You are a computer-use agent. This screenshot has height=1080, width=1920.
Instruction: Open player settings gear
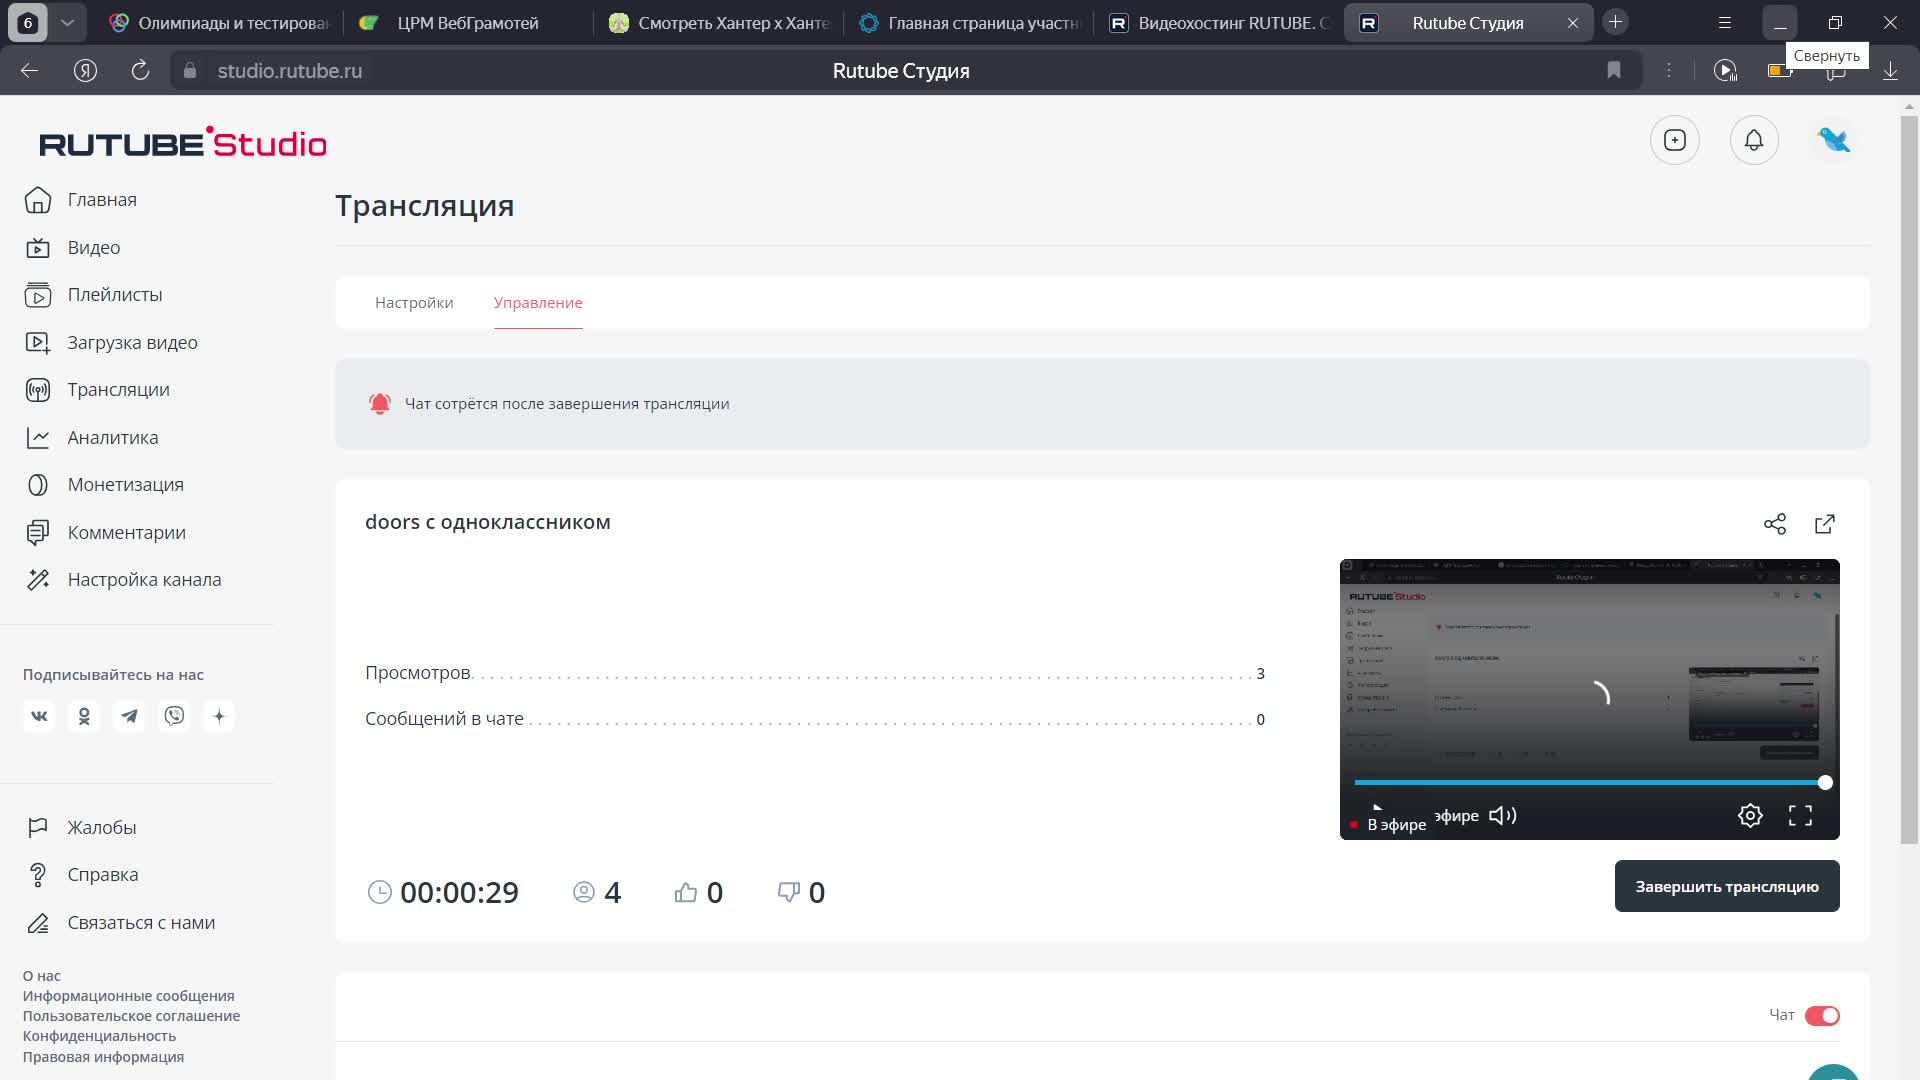click(x=1750, y=816)
